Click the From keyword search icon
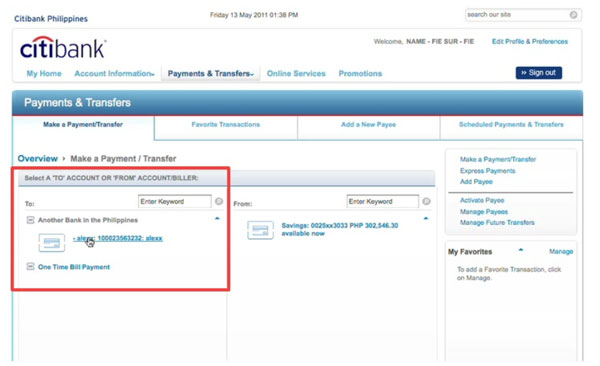 pos(426,201)
